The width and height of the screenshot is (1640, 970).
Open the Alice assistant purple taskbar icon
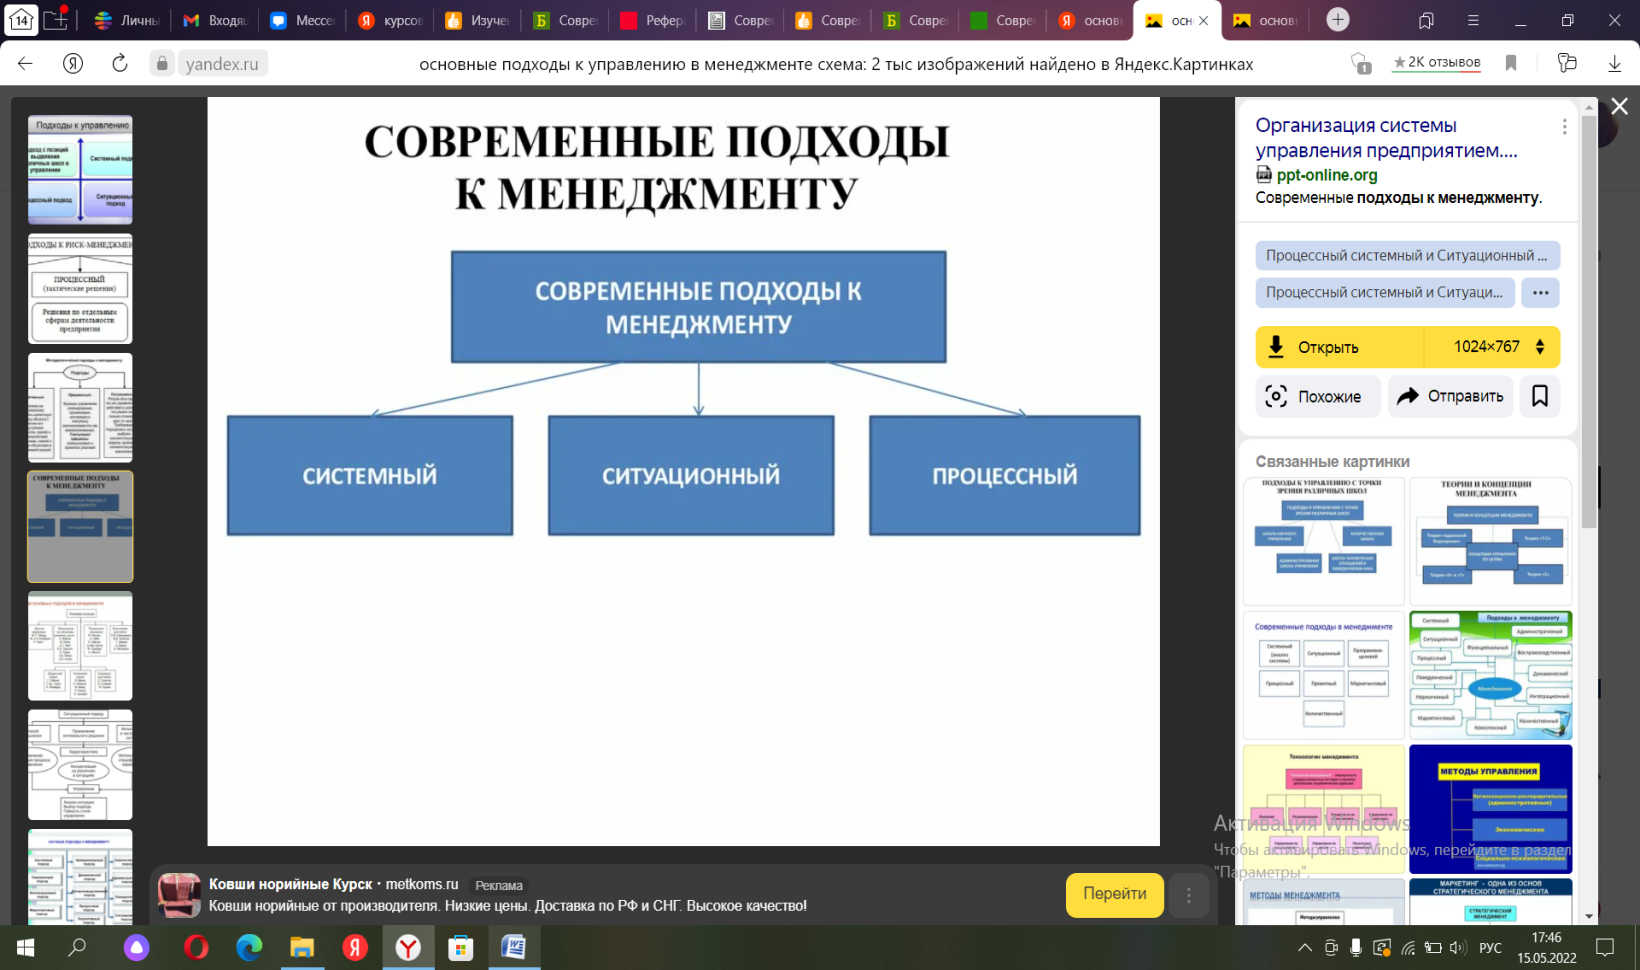point(136,947)
